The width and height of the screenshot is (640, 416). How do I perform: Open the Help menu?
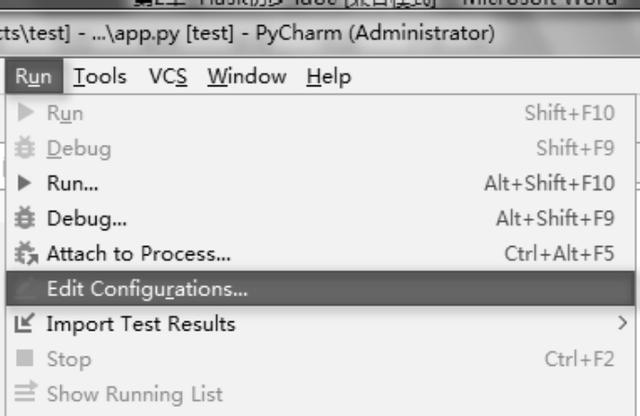point(329,76)
